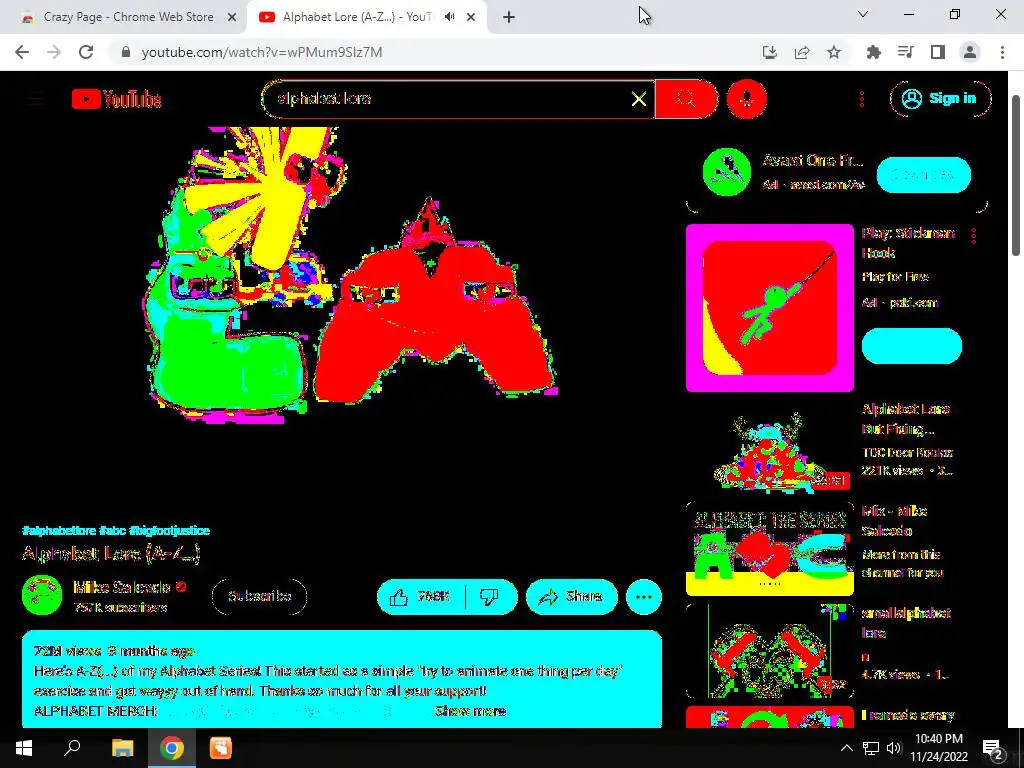Open Mike Salcedo channel avatar

point(42,595)
